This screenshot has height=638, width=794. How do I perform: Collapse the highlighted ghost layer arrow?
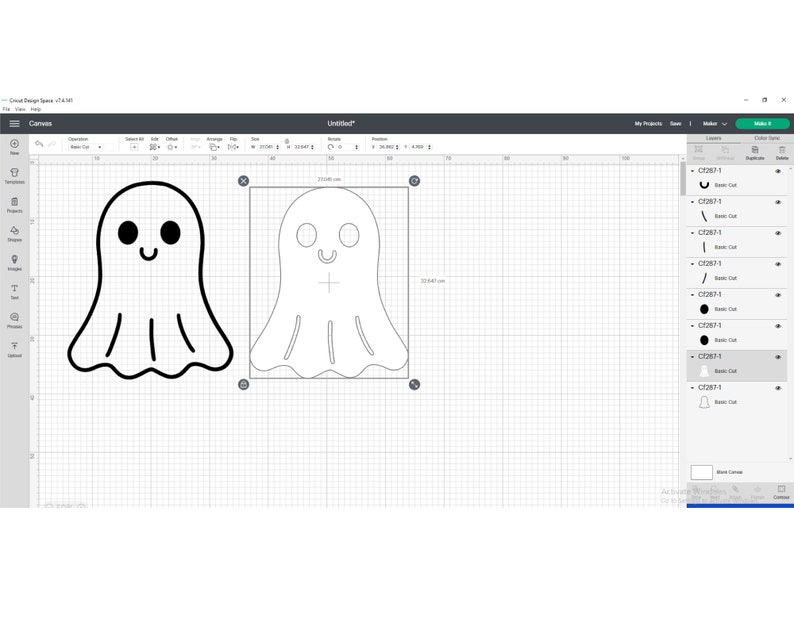(x=693, y=357)
